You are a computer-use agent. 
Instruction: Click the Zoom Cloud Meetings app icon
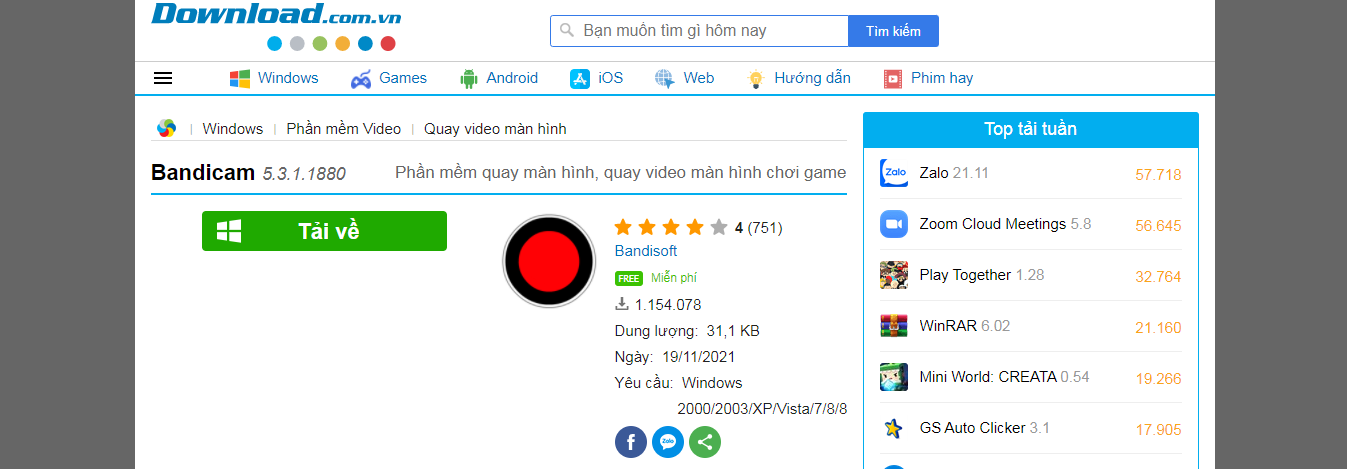pyautogui.click(x=894, y=224)
